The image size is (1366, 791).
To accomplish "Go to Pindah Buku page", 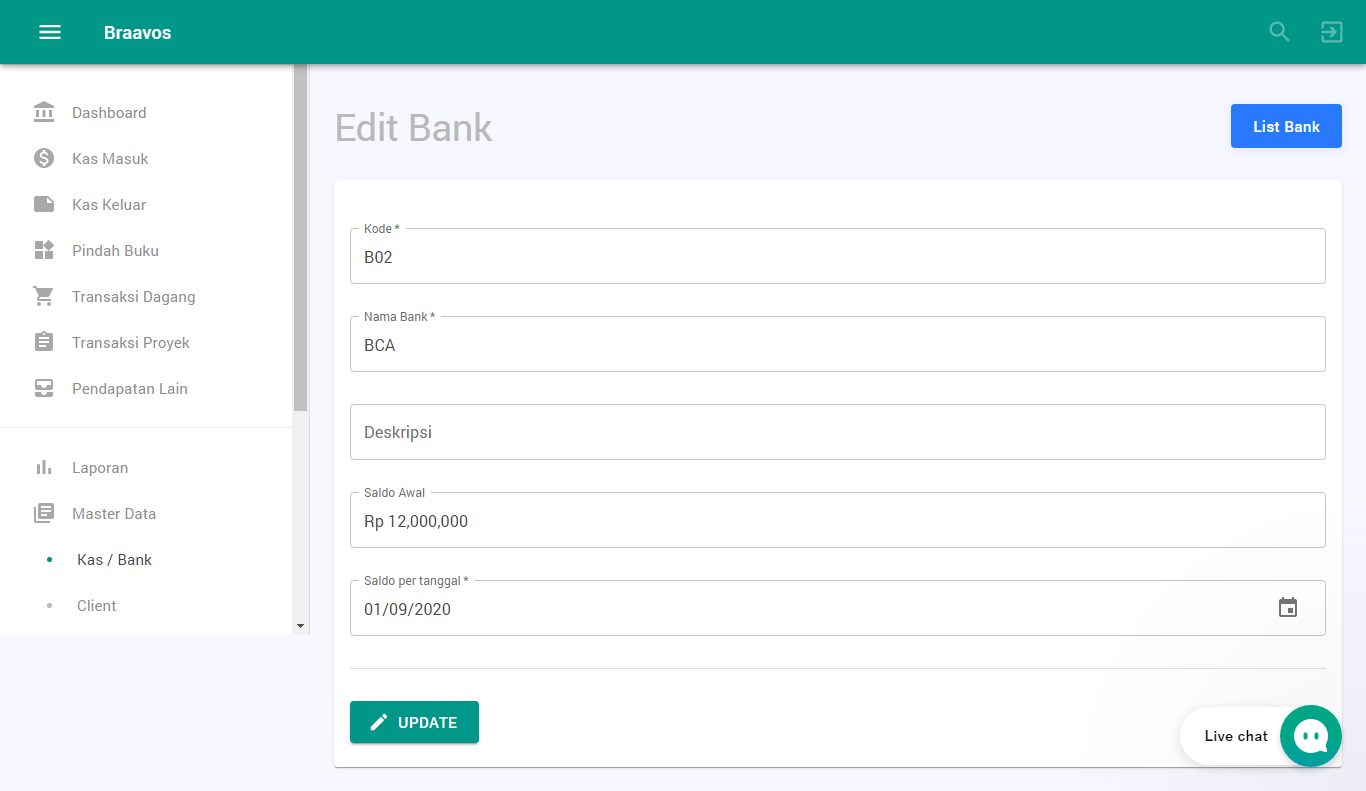I will tap(115, 251).
